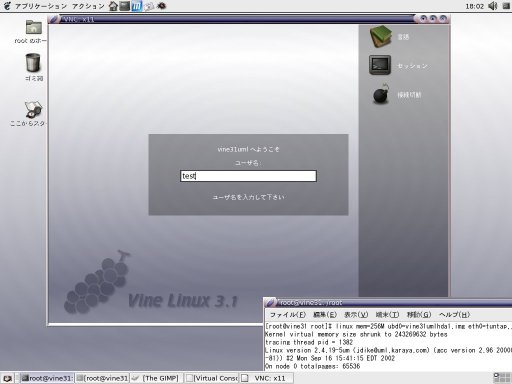Image resolution: width=512 pixels, height=384 pixels.
Task: Click the terminal window menu icon
Action: 270,303
